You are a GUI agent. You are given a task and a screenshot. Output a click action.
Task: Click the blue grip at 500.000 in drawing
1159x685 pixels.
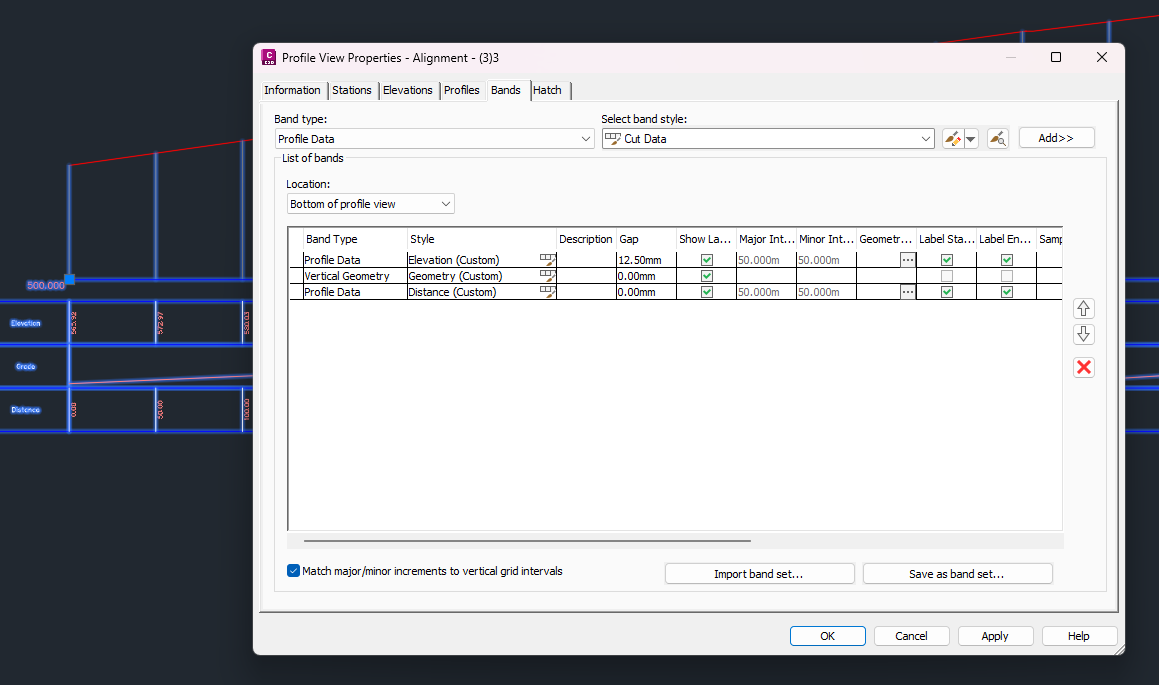(x=69, y=279)
